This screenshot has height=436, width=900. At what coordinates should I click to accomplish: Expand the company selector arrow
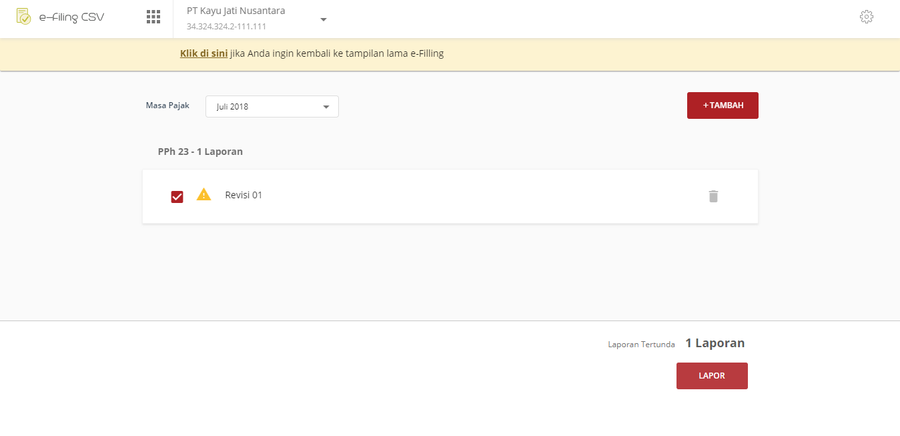point(323,20)
